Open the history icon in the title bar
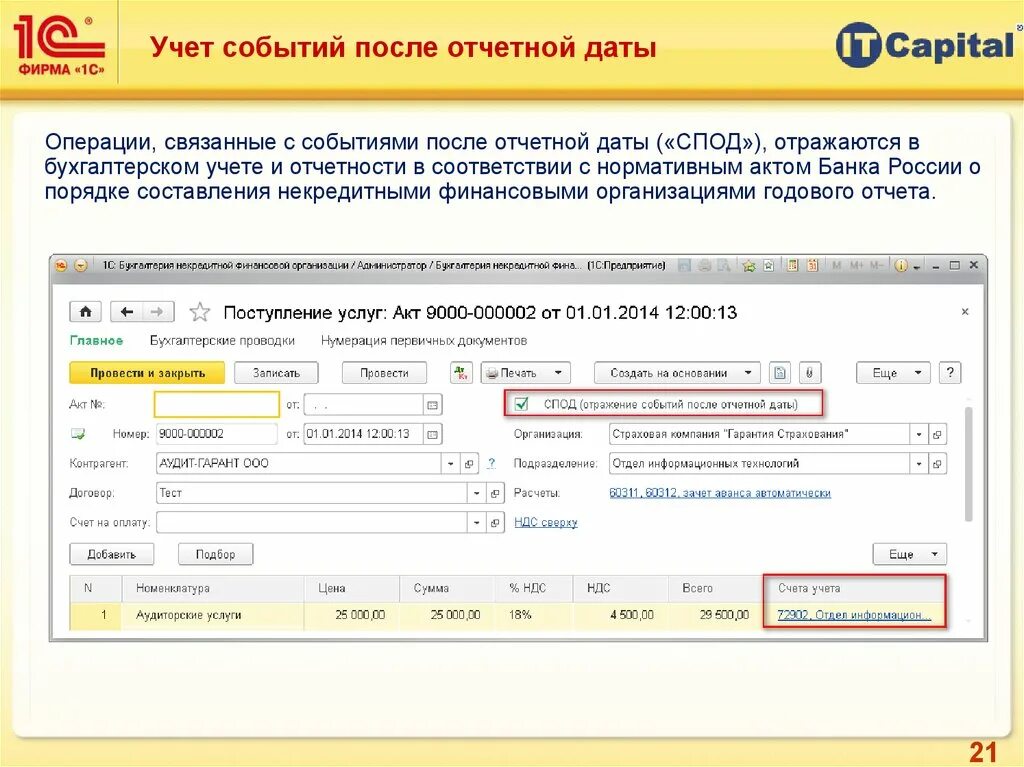This screenshot has height=767, width=1024. coord(769,266)
